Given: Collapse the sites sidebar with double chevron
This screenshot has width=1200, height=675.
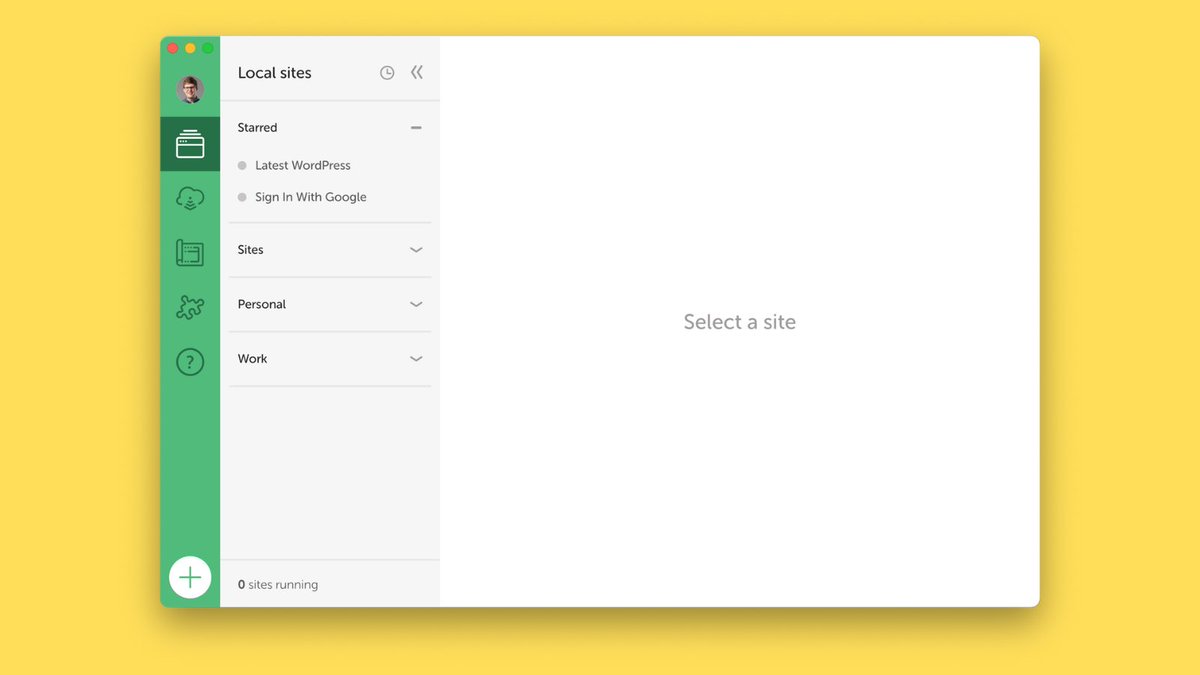Looking at the screenshot, I should [x=417, y=72].
